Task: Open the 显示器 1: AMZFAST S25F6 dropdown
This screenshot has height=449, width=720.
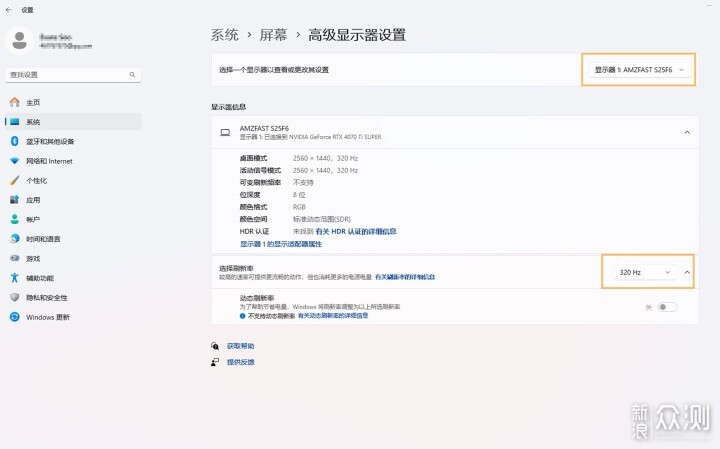Action: (639, 70)
